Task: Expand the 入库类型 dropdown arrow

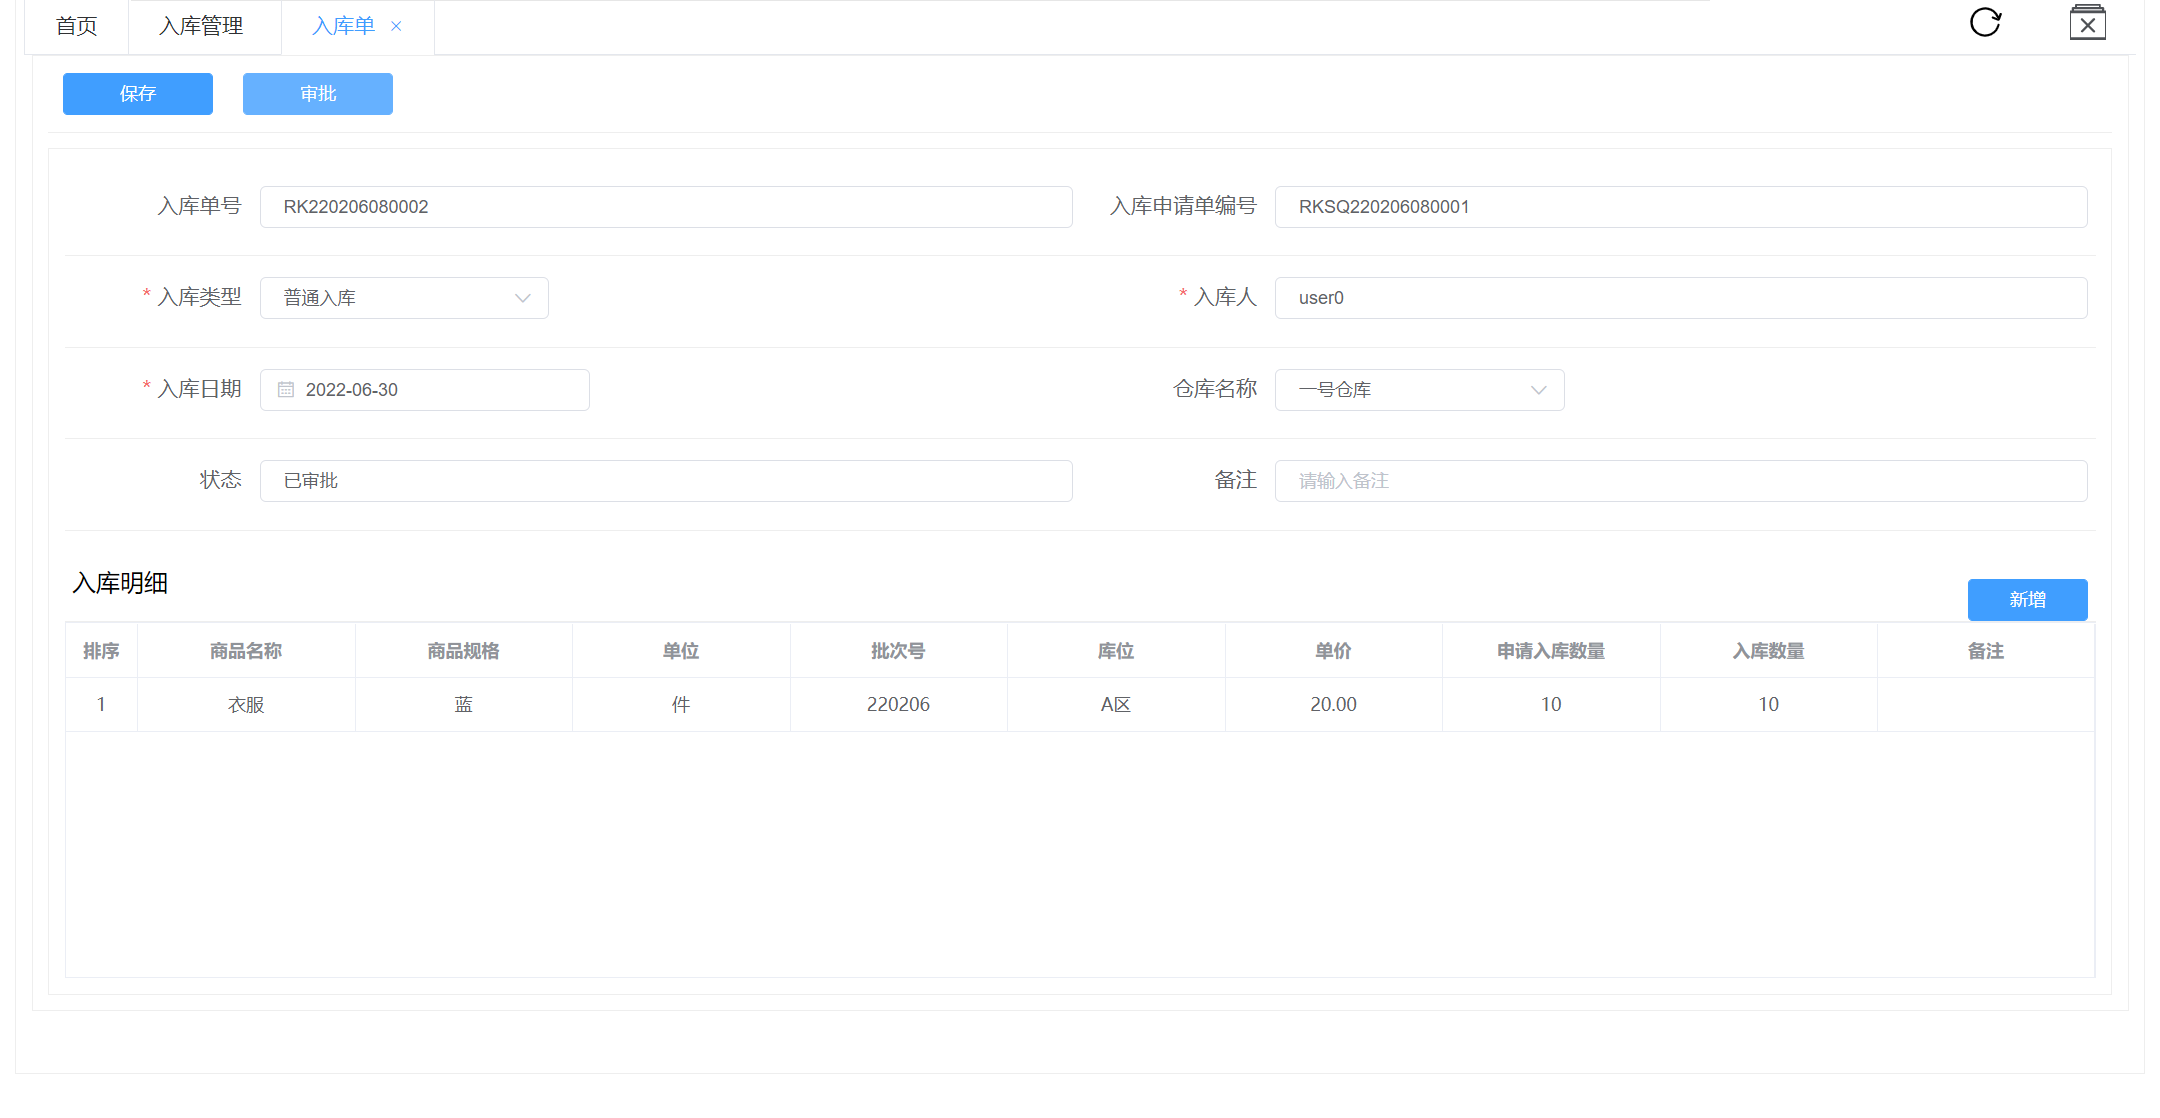Action: pos(522,298)
